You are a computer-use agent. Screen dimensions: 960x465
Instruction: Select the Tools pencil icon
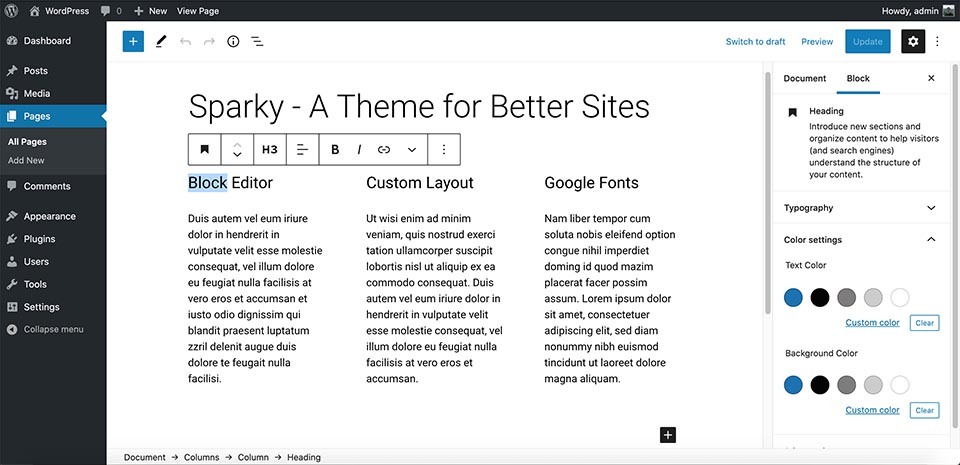pos(161,42)
